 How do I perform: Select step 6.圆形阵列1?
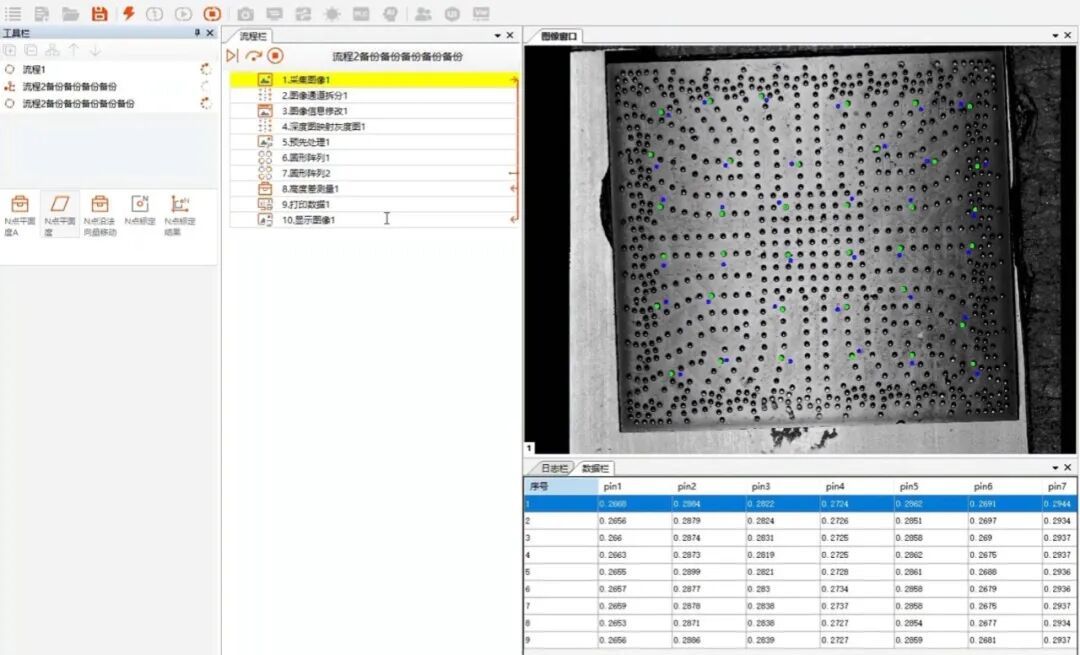click(x=374, y=158)
